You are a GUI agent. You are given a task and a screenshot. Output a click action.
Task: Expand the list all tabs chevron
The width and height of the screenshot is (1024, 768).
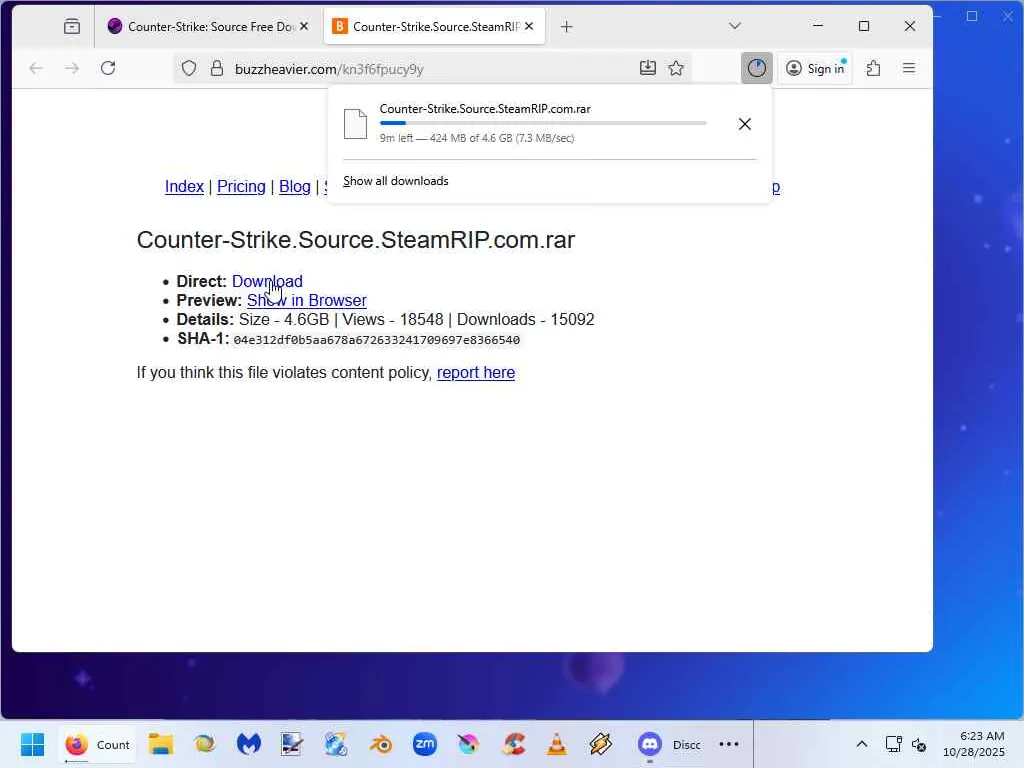(735, 26)
